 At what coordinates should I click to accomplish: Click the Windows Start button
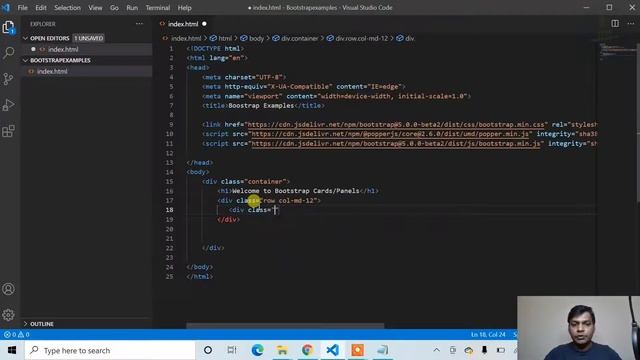[x=12, y=350]
